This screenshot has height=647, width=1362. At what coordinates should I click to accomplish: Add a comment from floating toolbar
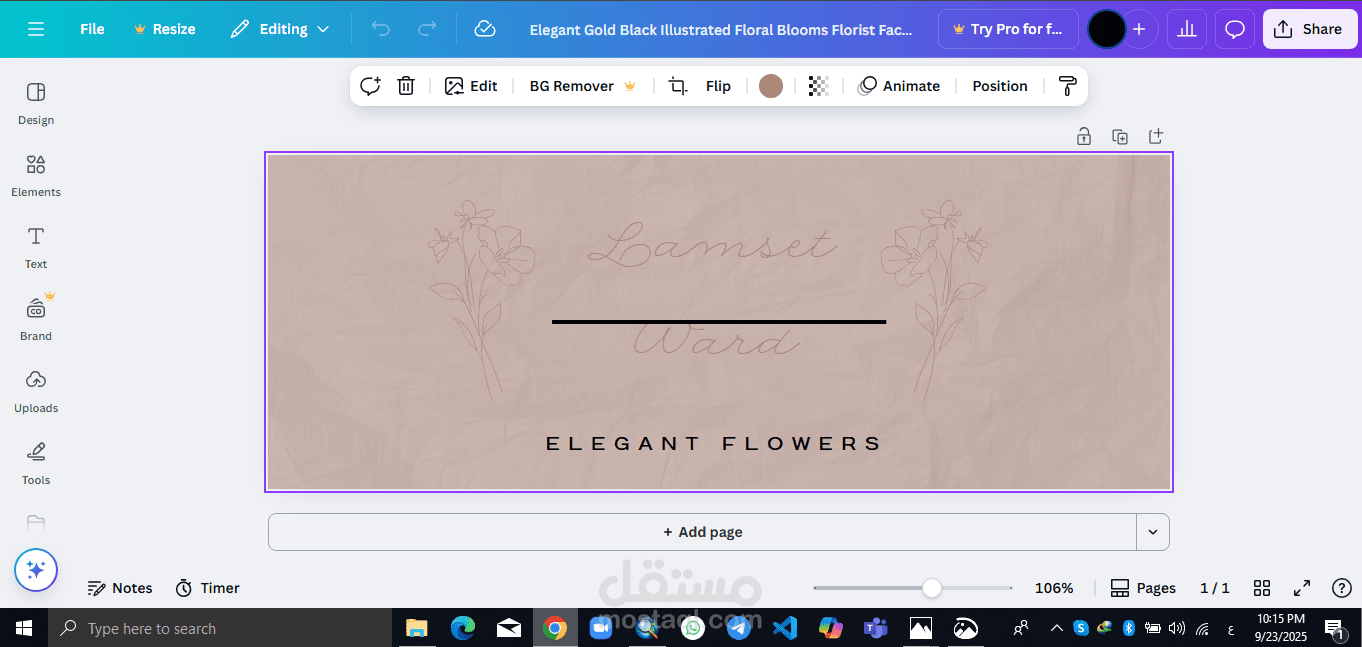tap(371, 86)
